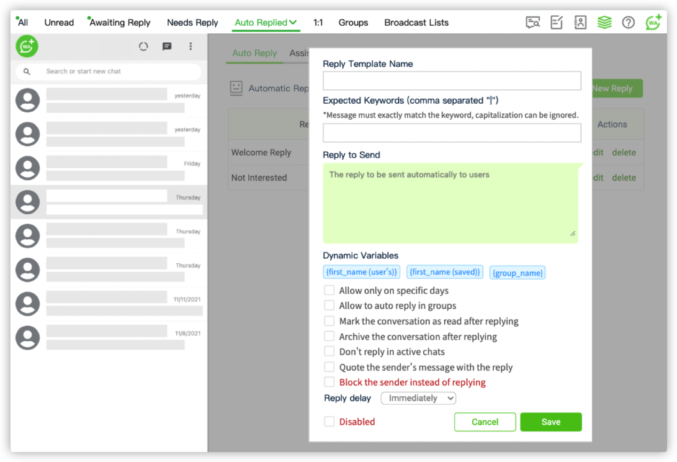Open the three-dot menu in sidebar header
Image resolution: width=677 pixels, height=462 pixels.
tap(191, 46)
